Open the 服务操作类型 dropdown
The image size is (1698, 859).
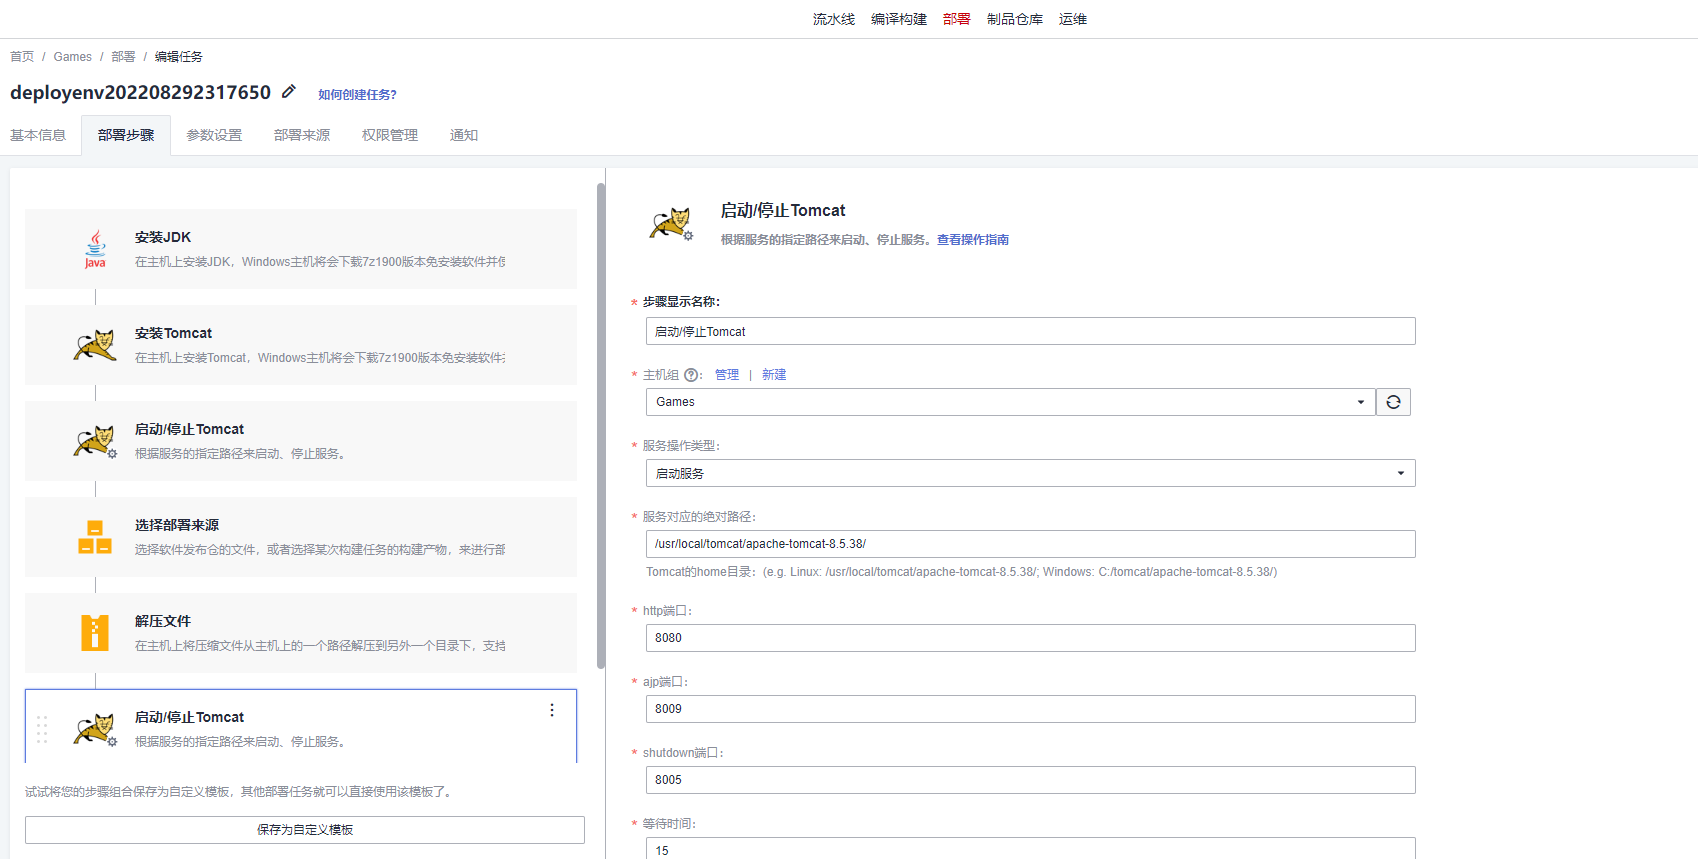[x=1031, y=473]
